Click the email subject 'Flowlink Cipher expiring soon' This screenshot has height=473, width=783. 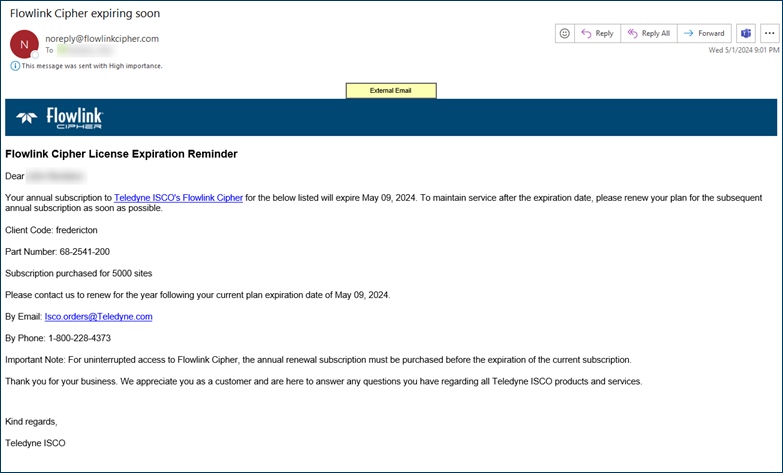click(x=84, y=13)
